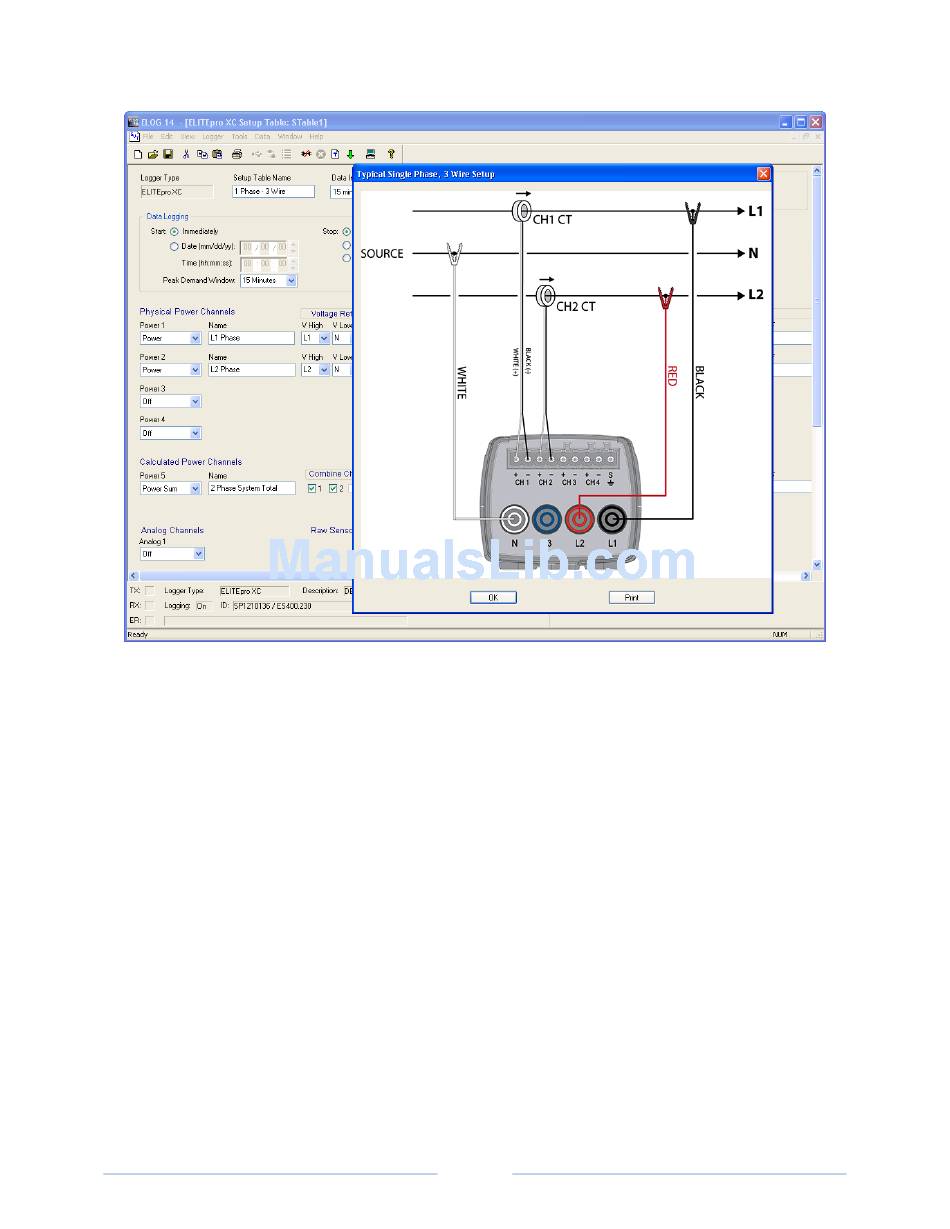This screenshot has width=950, height=1229.
Task: Click the horizontal scrollbar right arrow
Action: pyautogui.click(x=806, y=576)
